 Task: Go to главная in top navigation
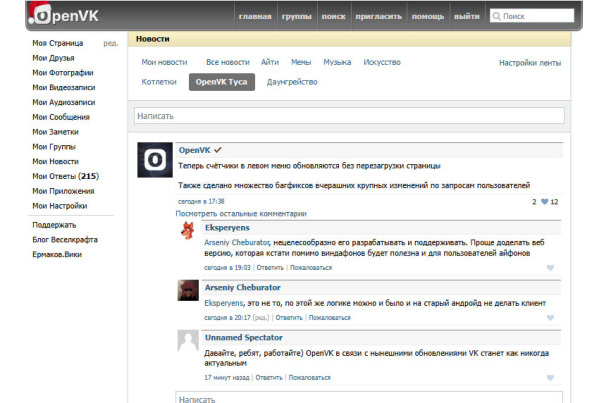[255, 17]
